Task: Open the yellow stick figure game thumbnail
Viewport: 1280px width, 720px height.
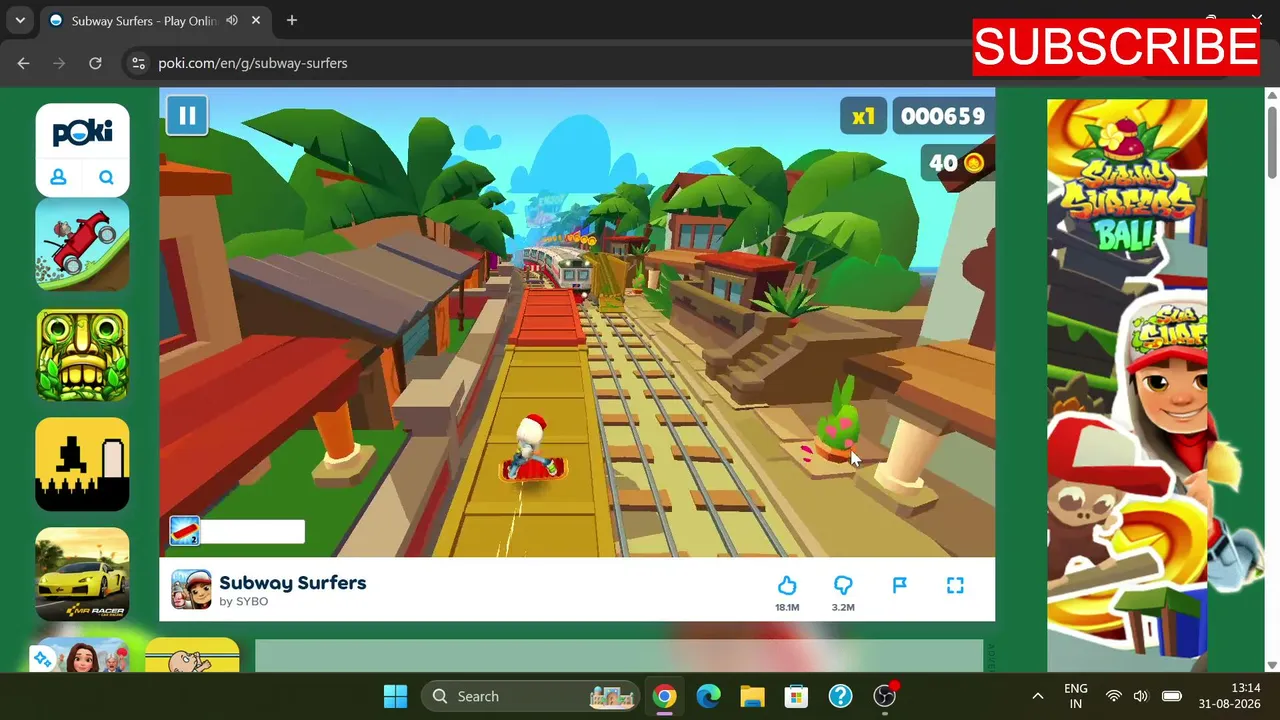Action: [x=82, y=465]
